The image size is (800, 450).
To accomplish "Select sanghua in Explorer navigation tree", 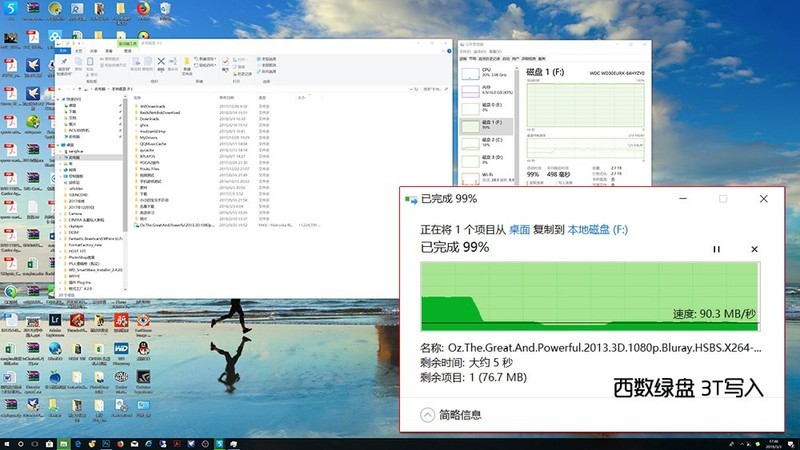I will click(x=76, y=152).
